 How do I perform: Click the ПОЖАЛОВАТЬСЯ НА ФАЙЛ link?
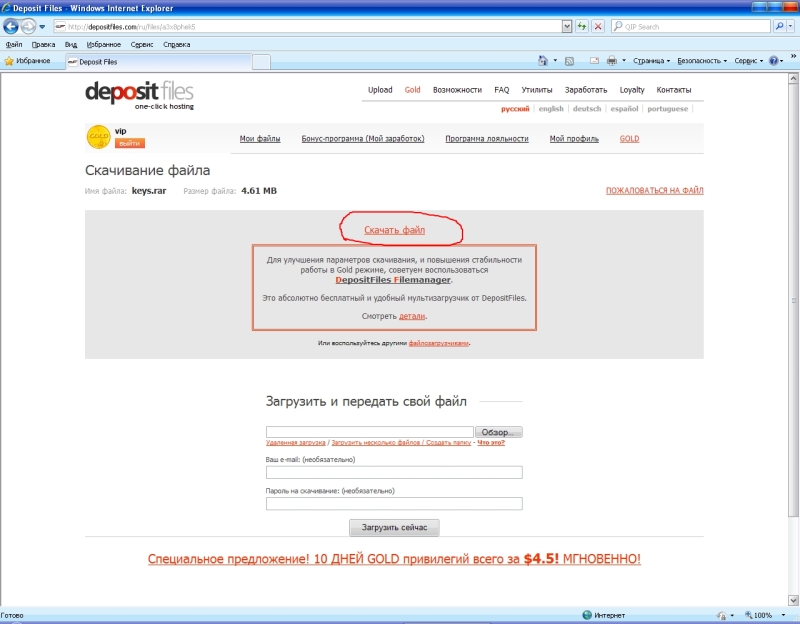pyautogui.click(x=655, y=190)
